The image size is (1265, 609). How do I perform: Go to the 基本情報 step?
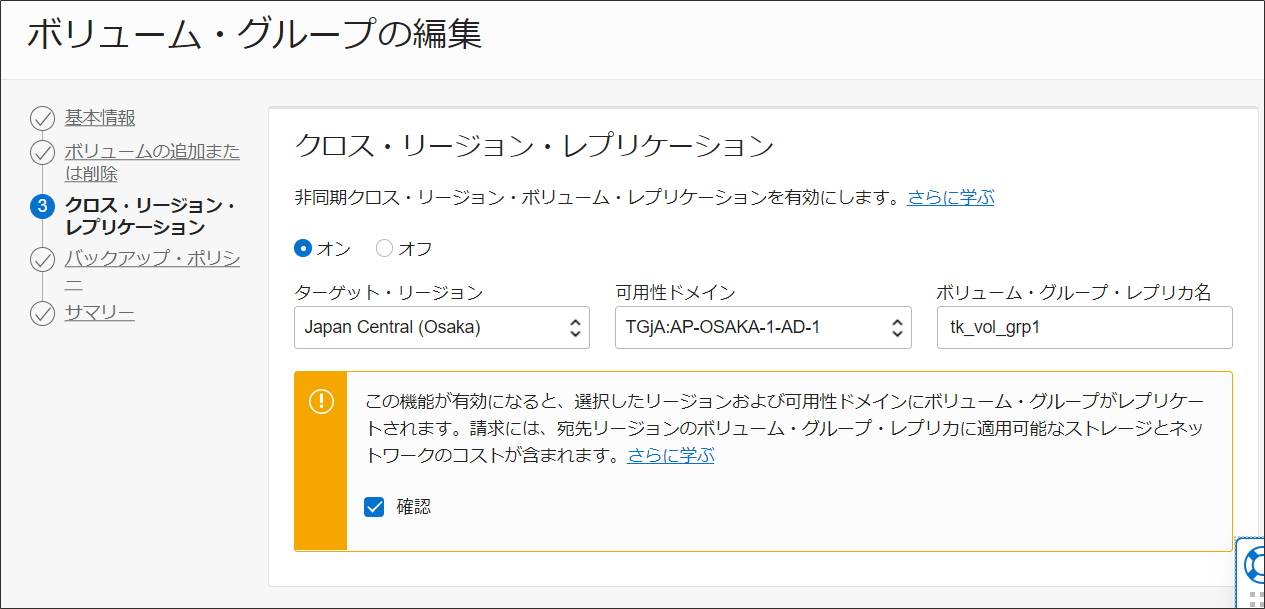click(100, 118)
